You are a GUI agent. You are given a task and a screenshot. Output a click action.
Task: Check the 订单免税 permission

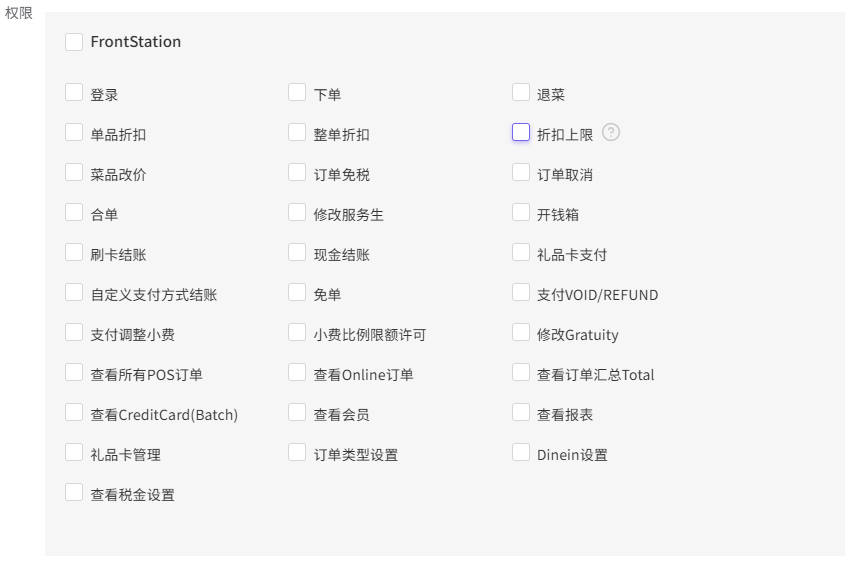[297, 173]
